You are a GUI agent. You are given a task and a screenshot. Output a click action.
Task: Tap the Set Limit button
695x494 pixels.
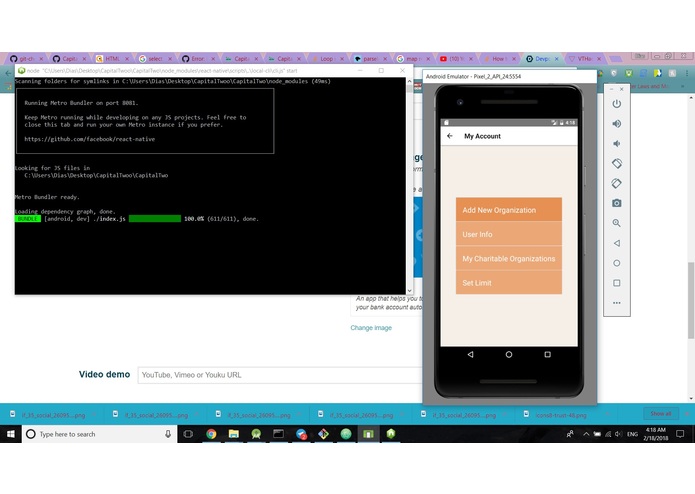509,283
